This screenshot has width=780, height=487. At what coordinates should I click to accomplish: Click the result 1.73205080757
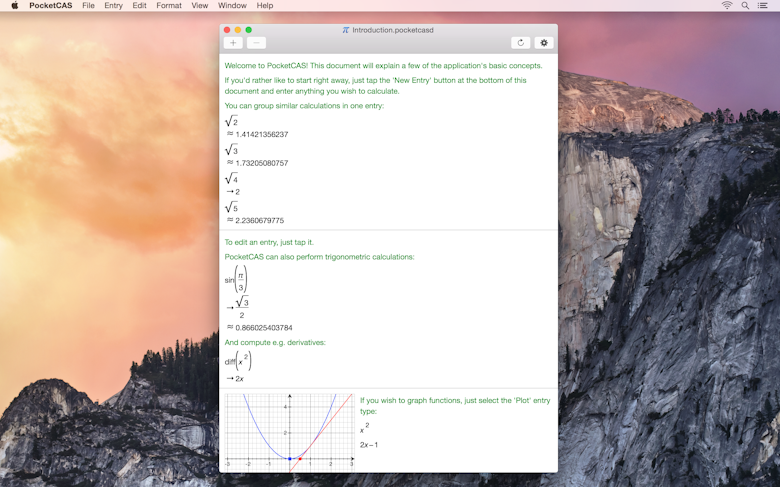point(262,163)
